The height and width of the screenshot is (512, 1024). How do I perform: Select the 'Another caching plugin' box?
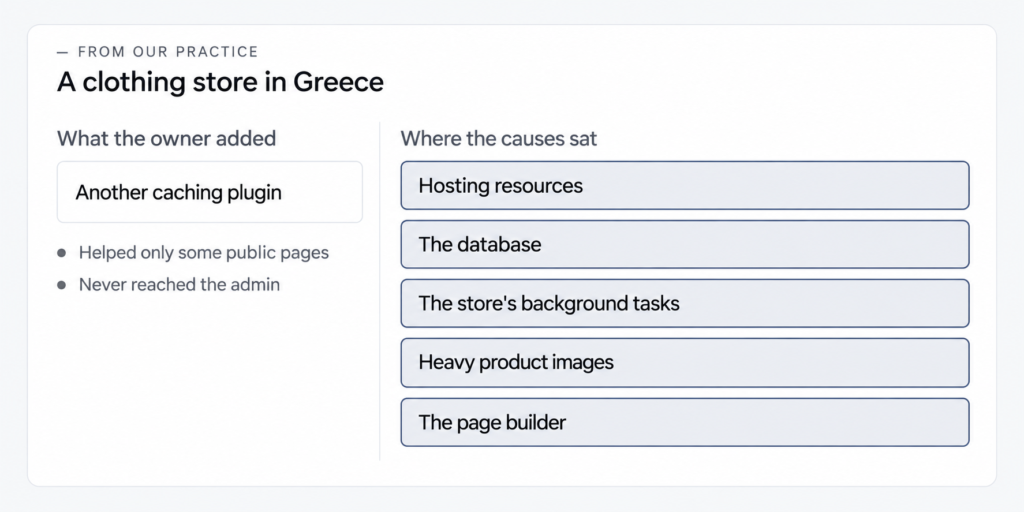pos(210,192)
